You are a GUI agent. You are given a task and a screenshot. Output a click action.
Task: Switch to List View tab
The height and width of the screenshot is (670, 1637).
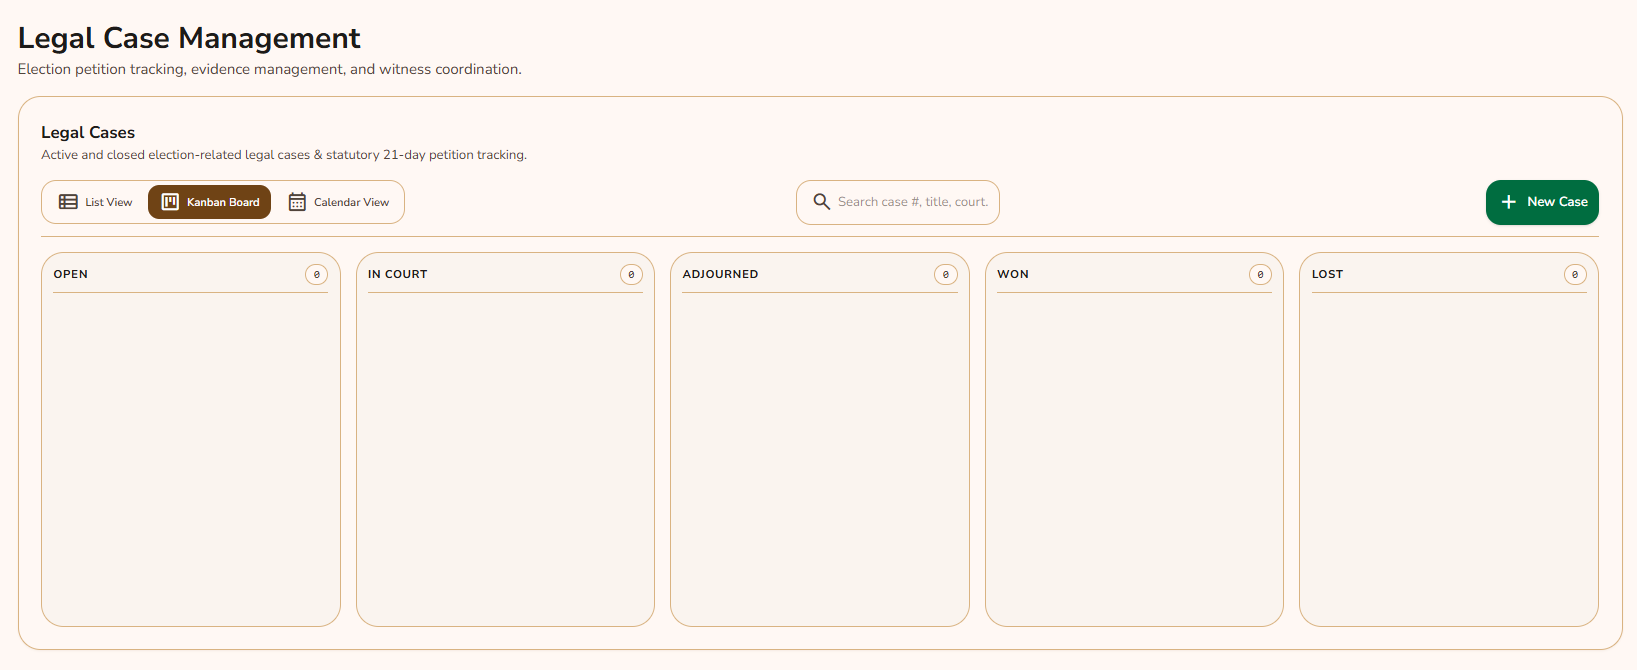coord(96,202)
